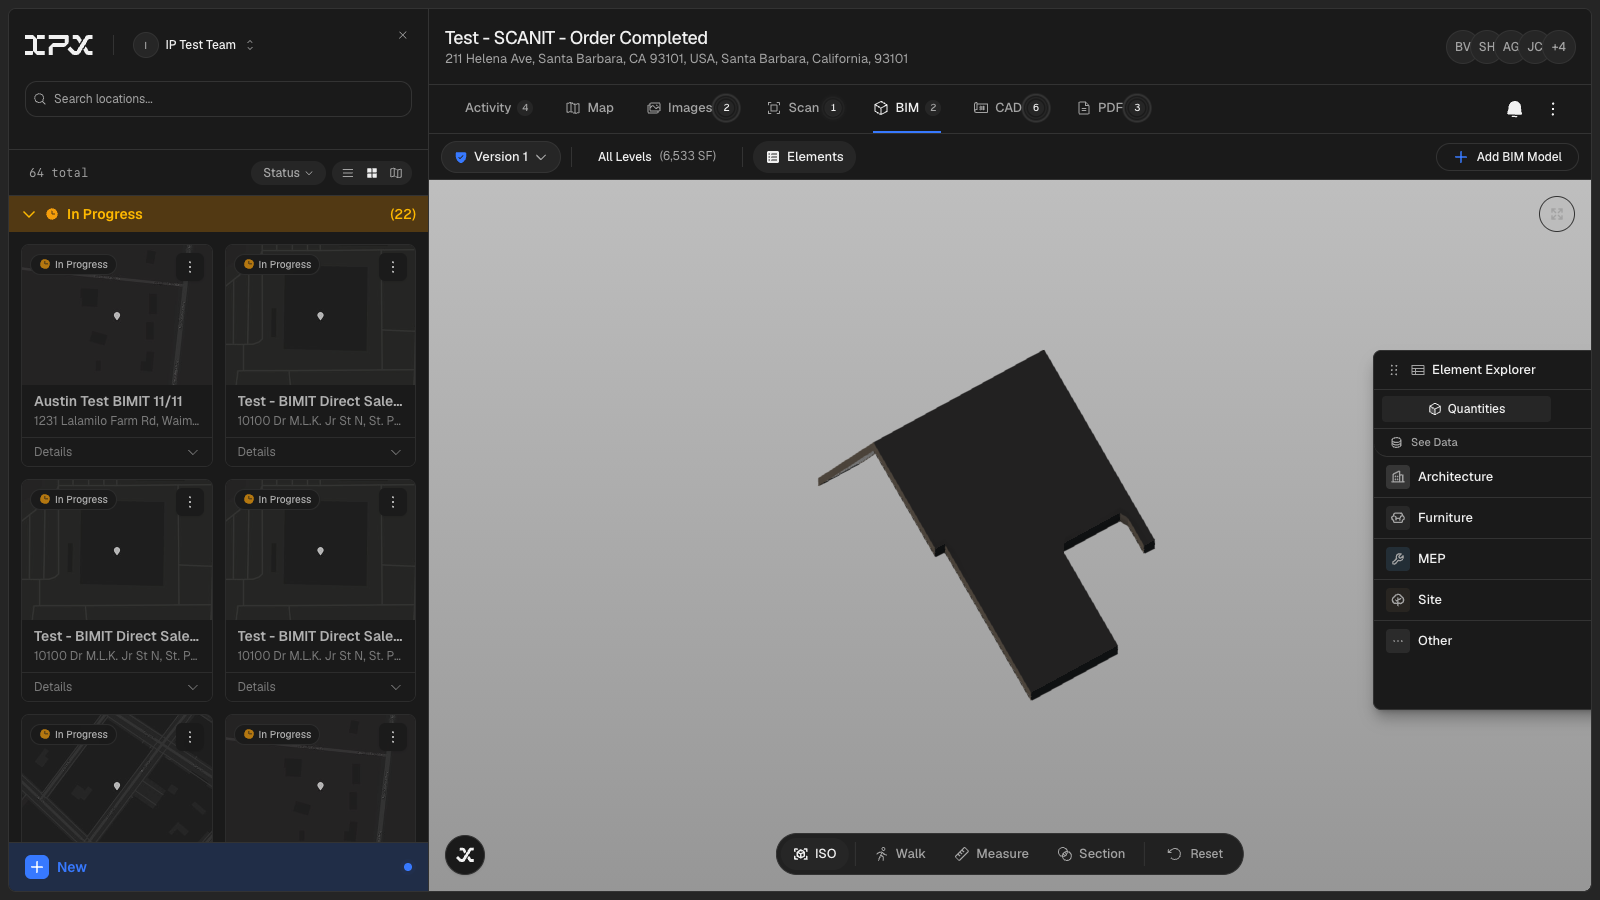This screenshot has width=1600, height=900.
Task: Open the Map tab
Action: click(x=590, y=108)
